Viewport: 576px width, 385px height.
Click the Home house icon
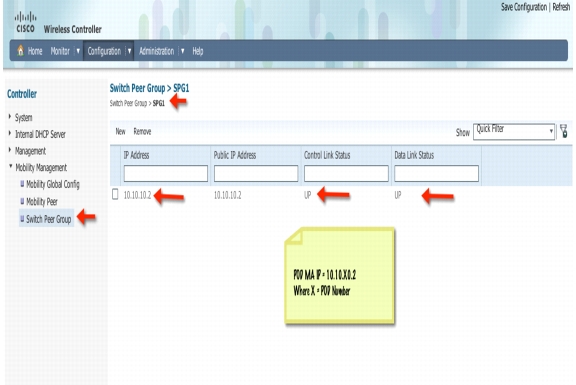click(21, 50)
